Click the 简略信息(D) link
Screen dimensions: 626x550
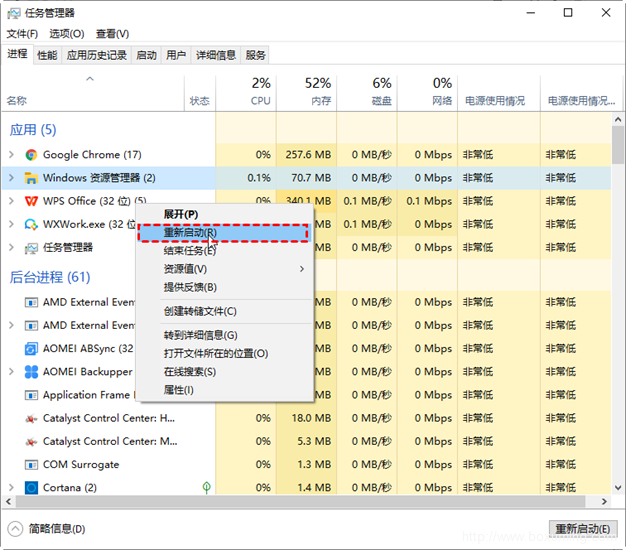tap(57, 529)
